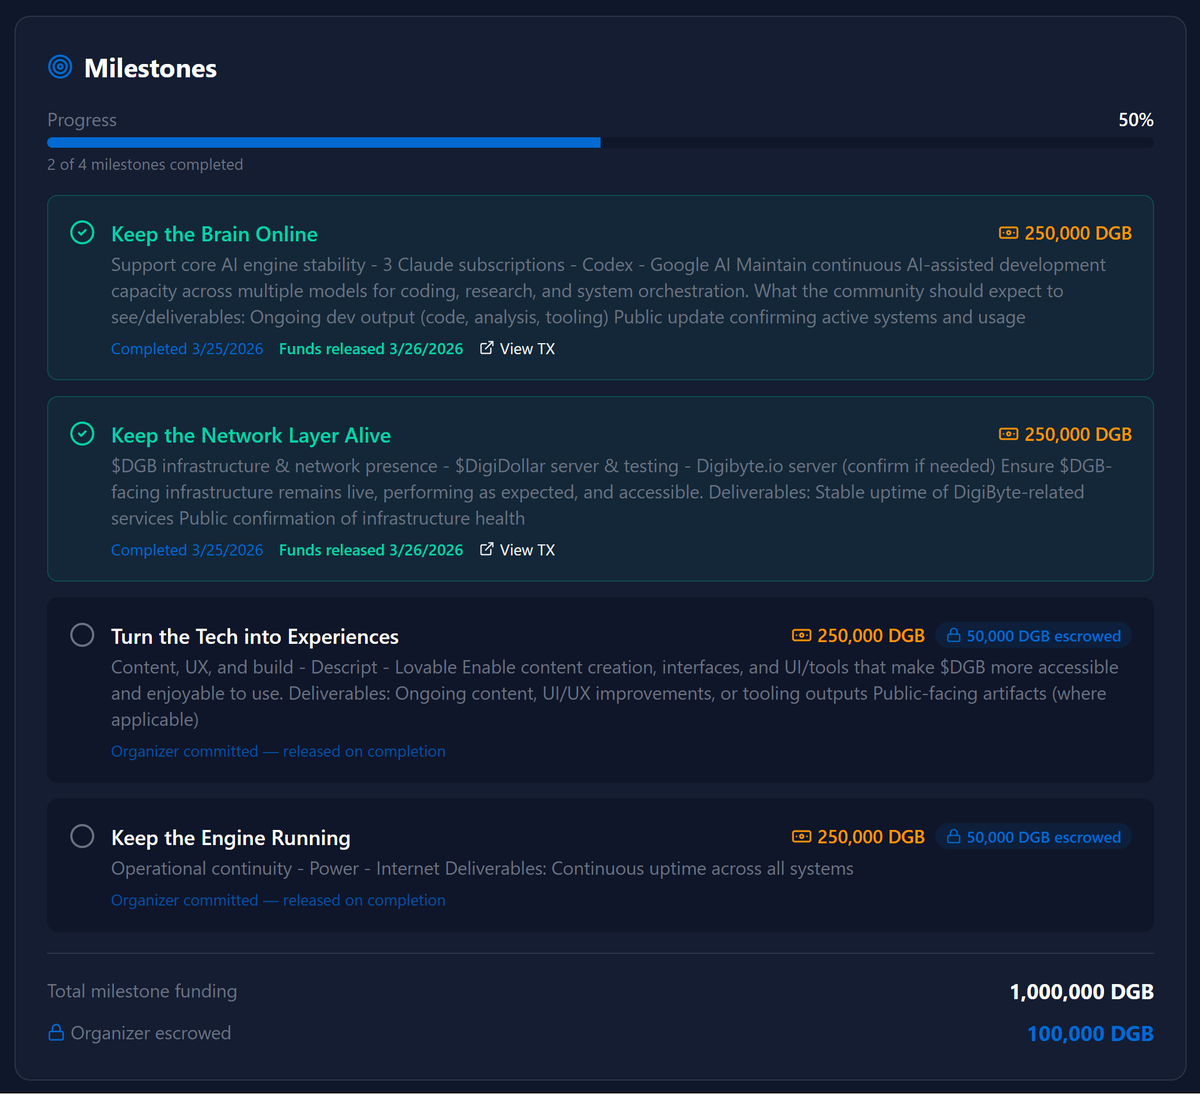Open the 50,000 DGB escrowed badge details

tap(1033, 635)
